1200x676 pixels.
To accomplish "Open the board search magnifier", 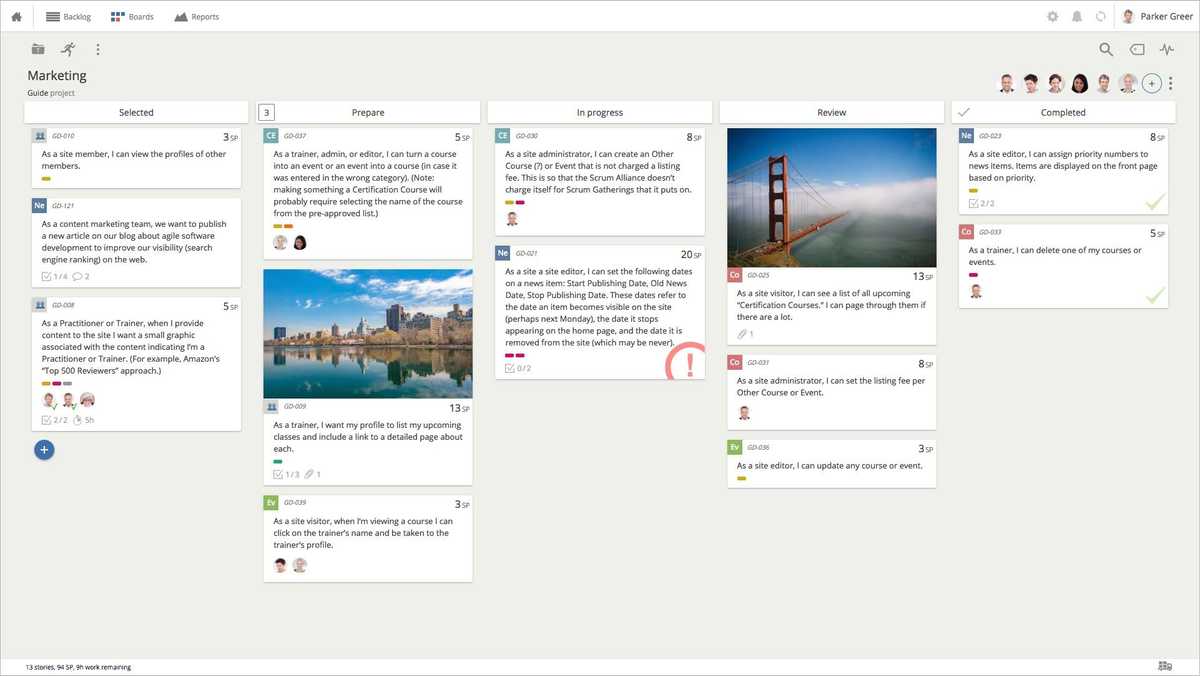I will 1106,49.
